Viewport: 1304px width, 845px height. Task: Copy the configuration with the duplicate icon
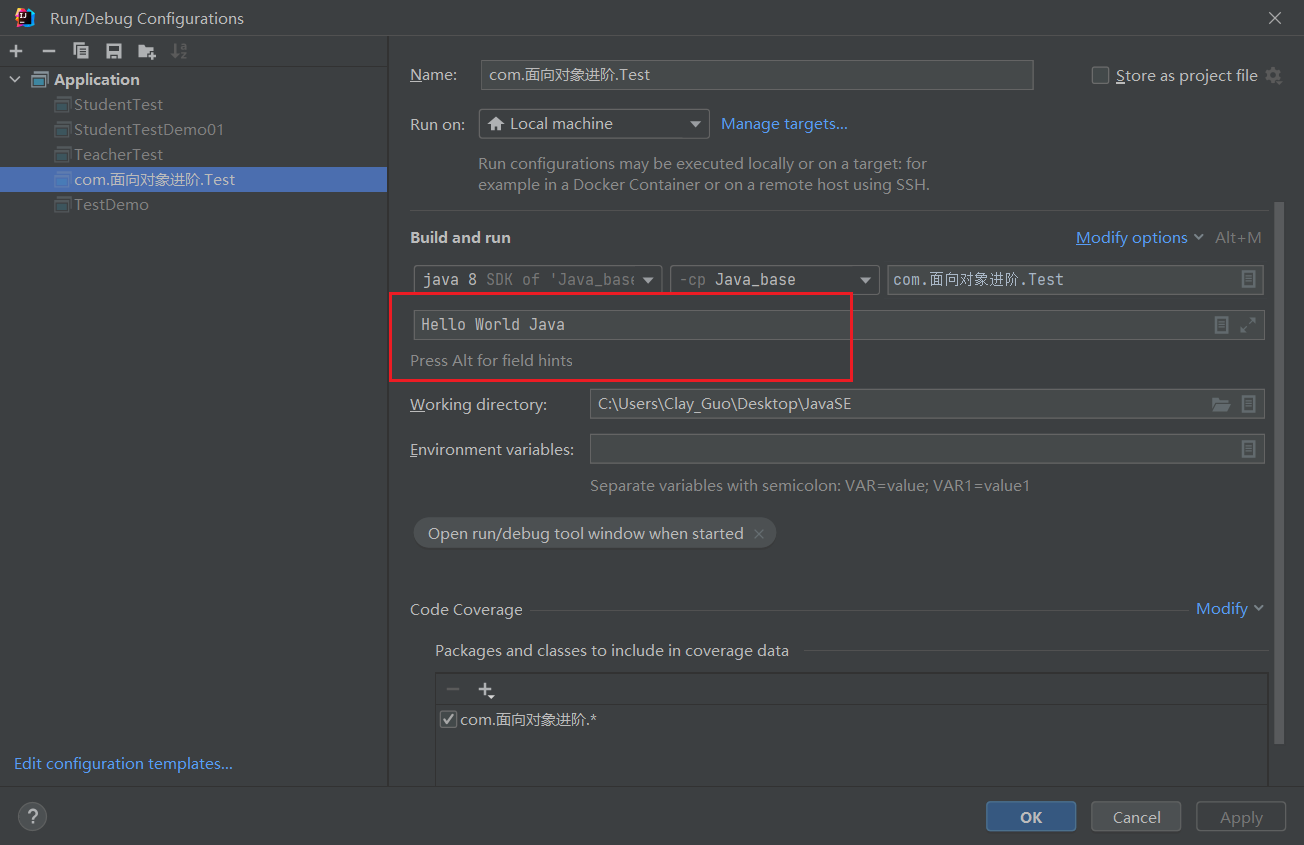tap(81, 51)
